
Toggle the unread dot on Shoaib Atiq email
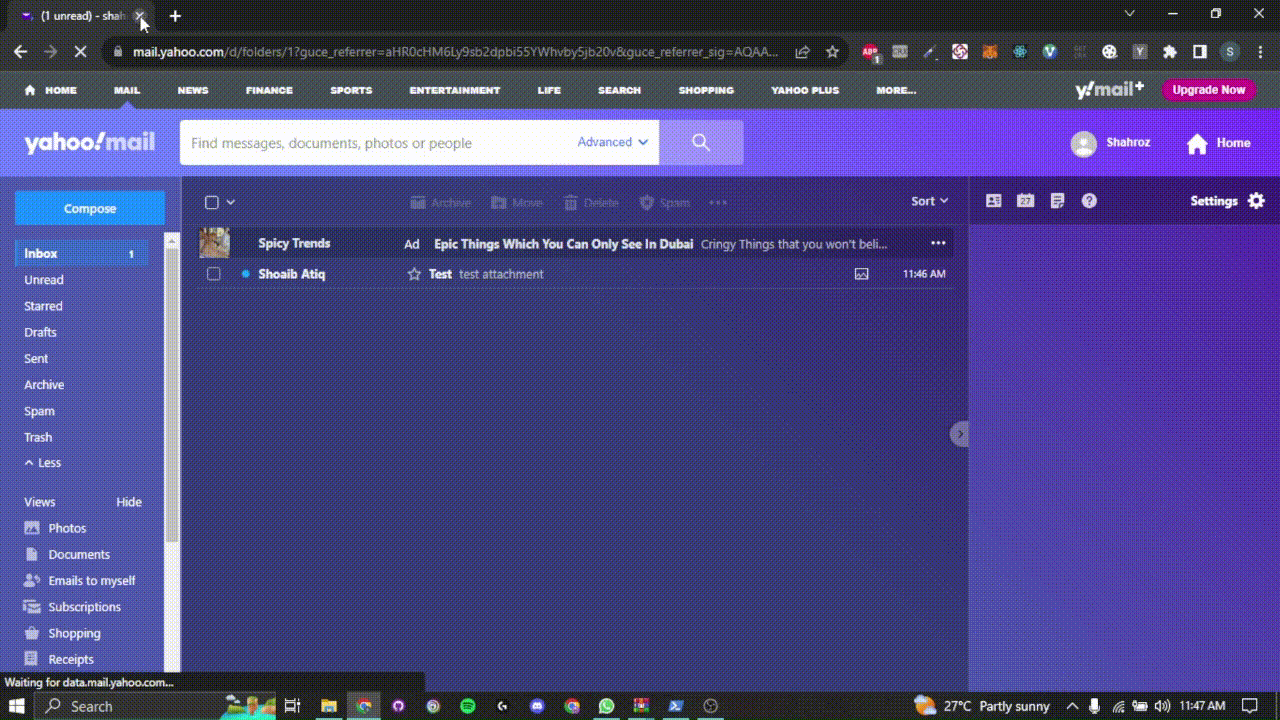(245, 274)
